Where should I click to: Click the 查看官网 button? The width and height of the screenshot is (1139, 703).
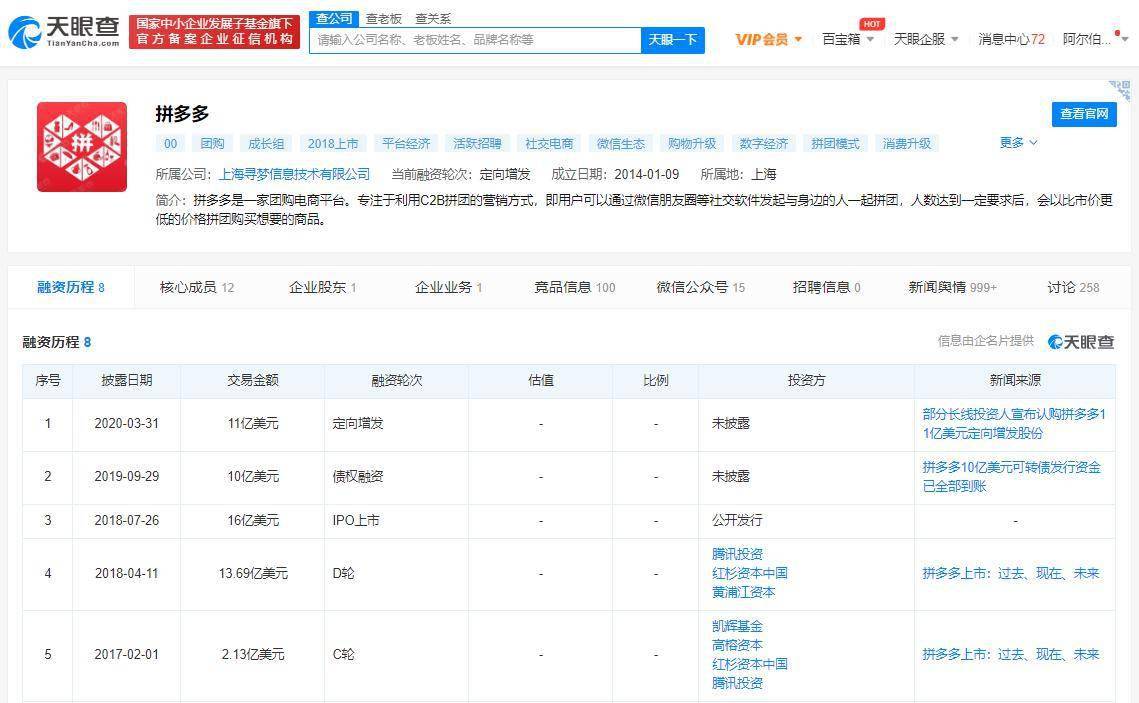(1084, 114)
